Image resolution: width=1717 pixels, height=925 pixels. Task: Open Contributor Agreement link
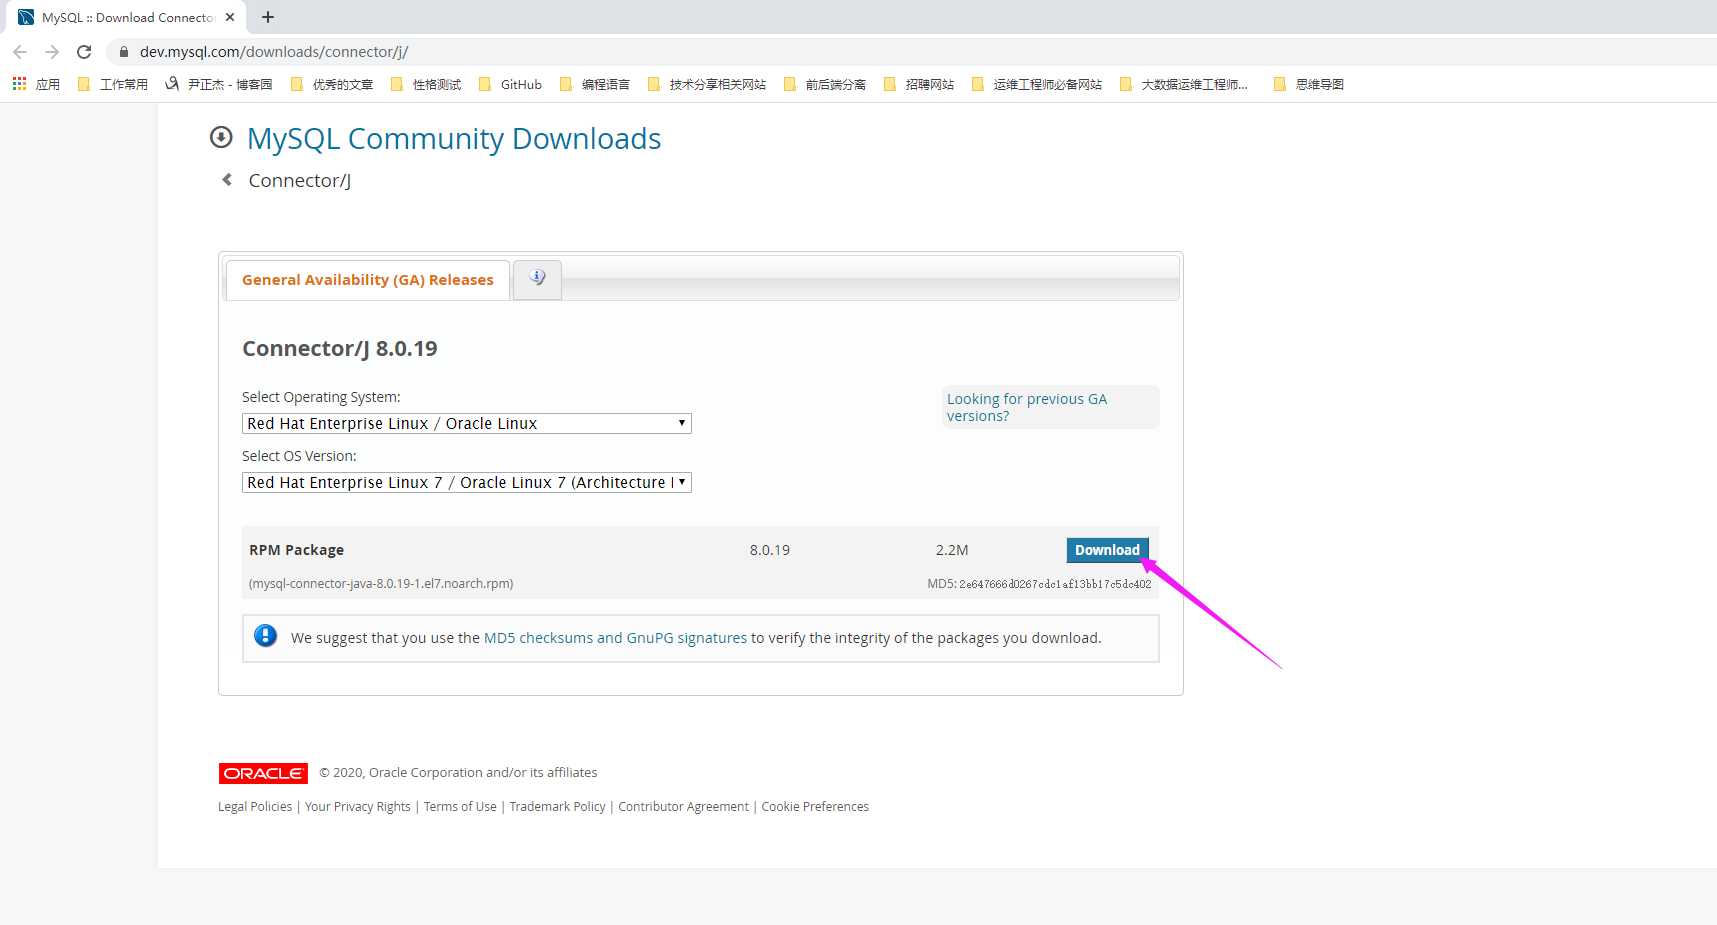click(683, 807)
